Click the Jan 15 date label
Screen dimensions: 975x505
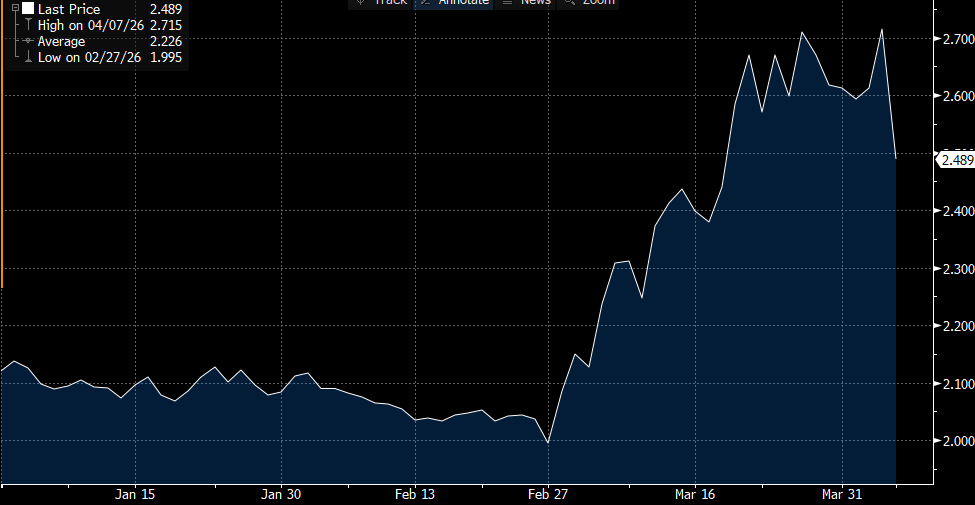coord(135,495)
